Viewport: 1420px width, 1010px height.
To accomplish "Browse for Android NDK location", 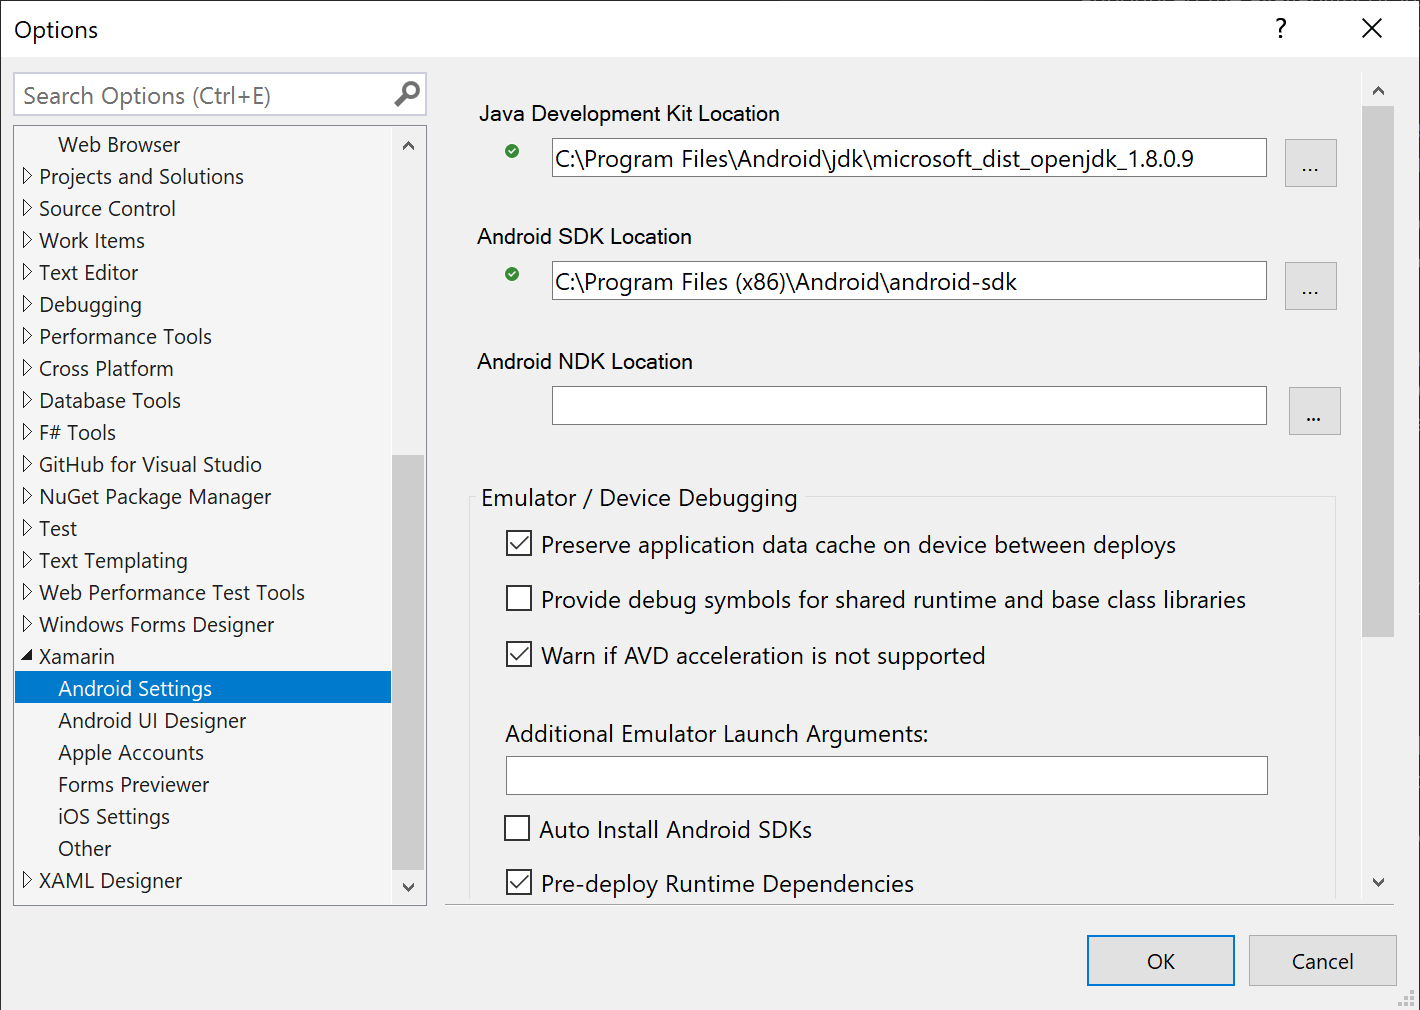I will tap(1314, 411).
